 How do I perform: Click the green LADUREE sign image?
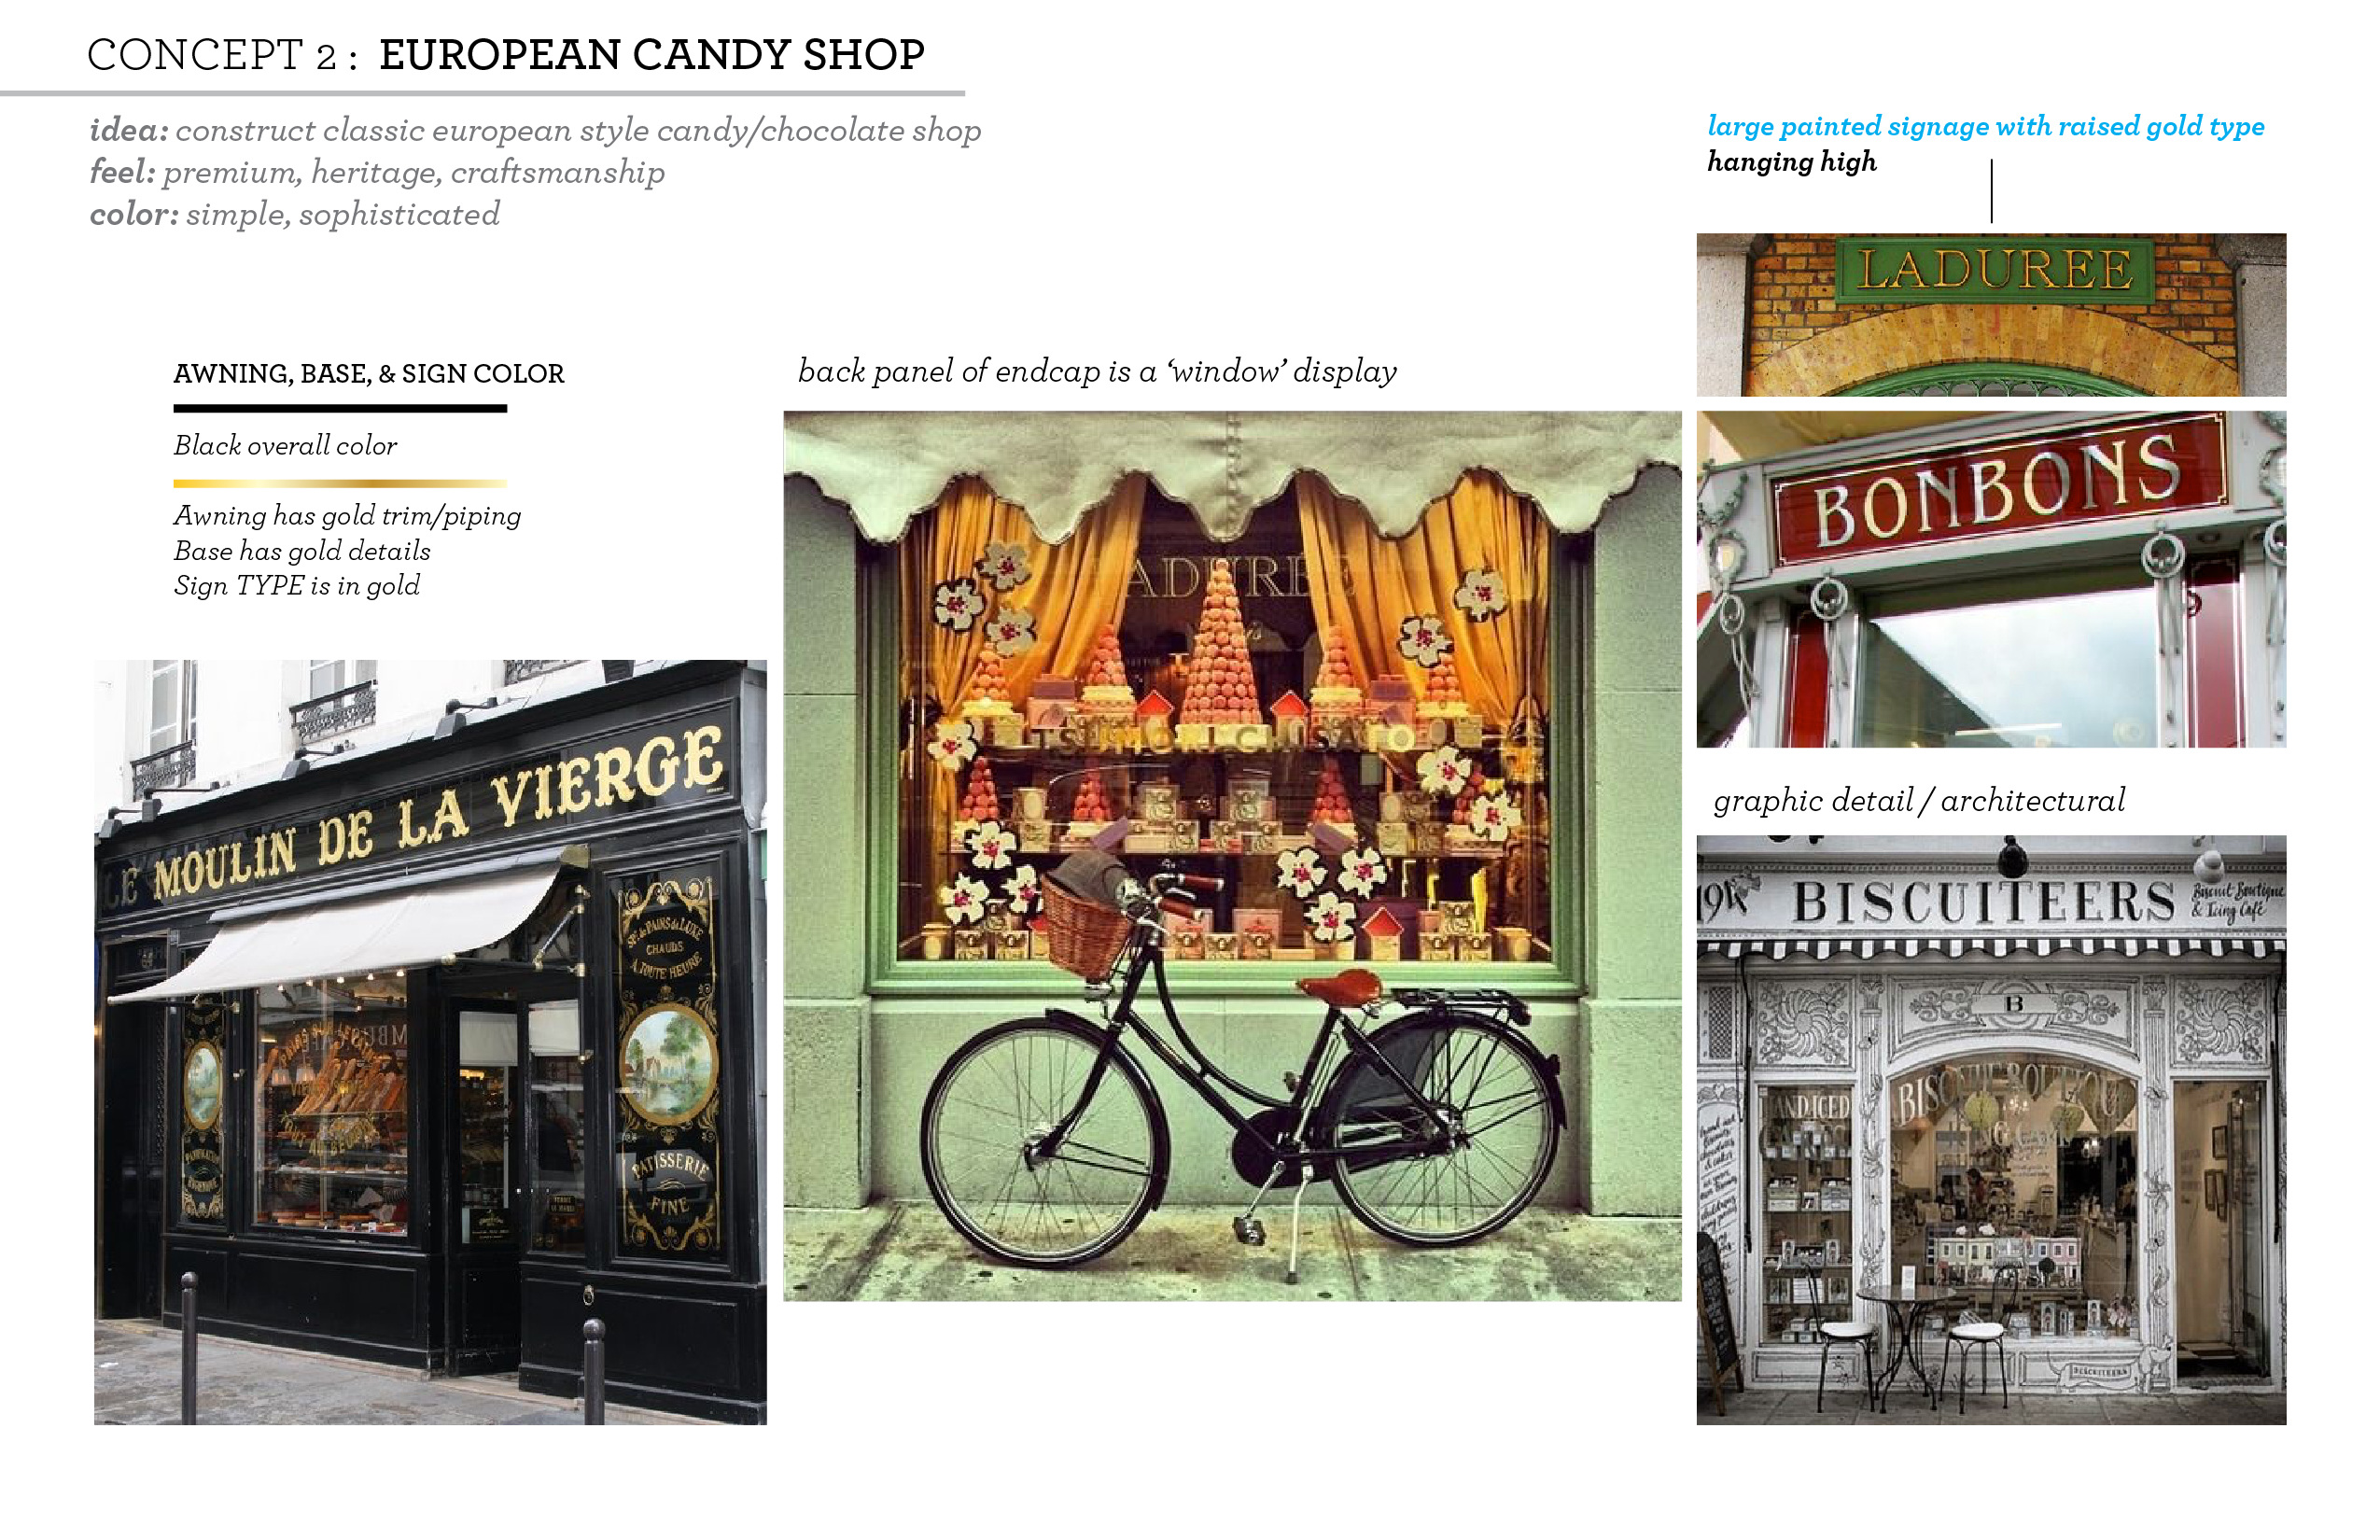1991,315
